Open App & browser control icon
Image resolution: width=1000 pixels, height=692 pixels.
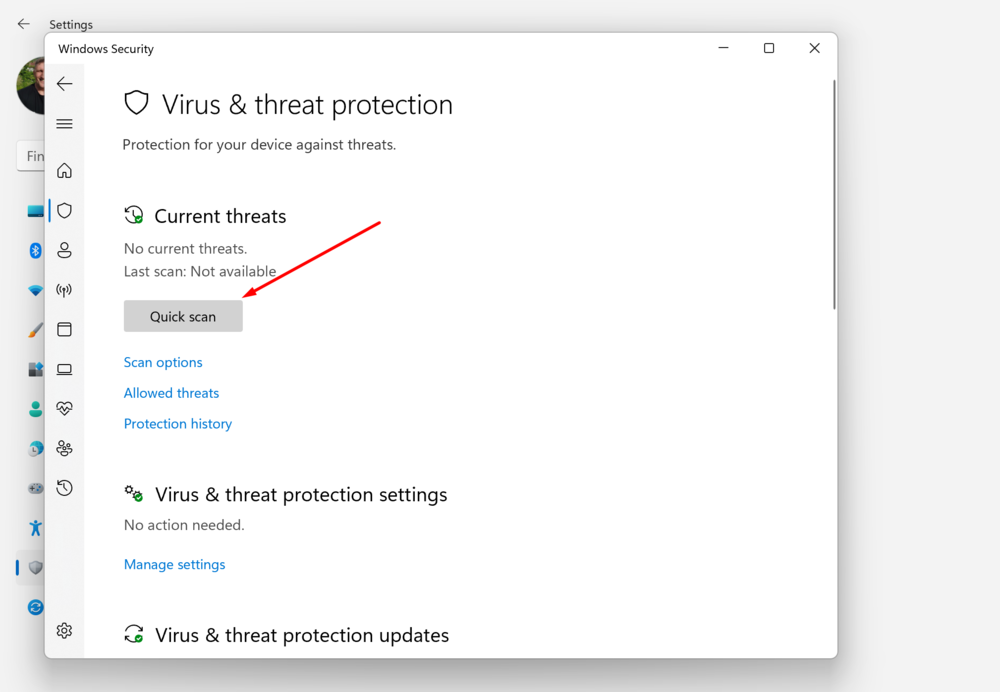pyautogui.click(x=65, y=329)
